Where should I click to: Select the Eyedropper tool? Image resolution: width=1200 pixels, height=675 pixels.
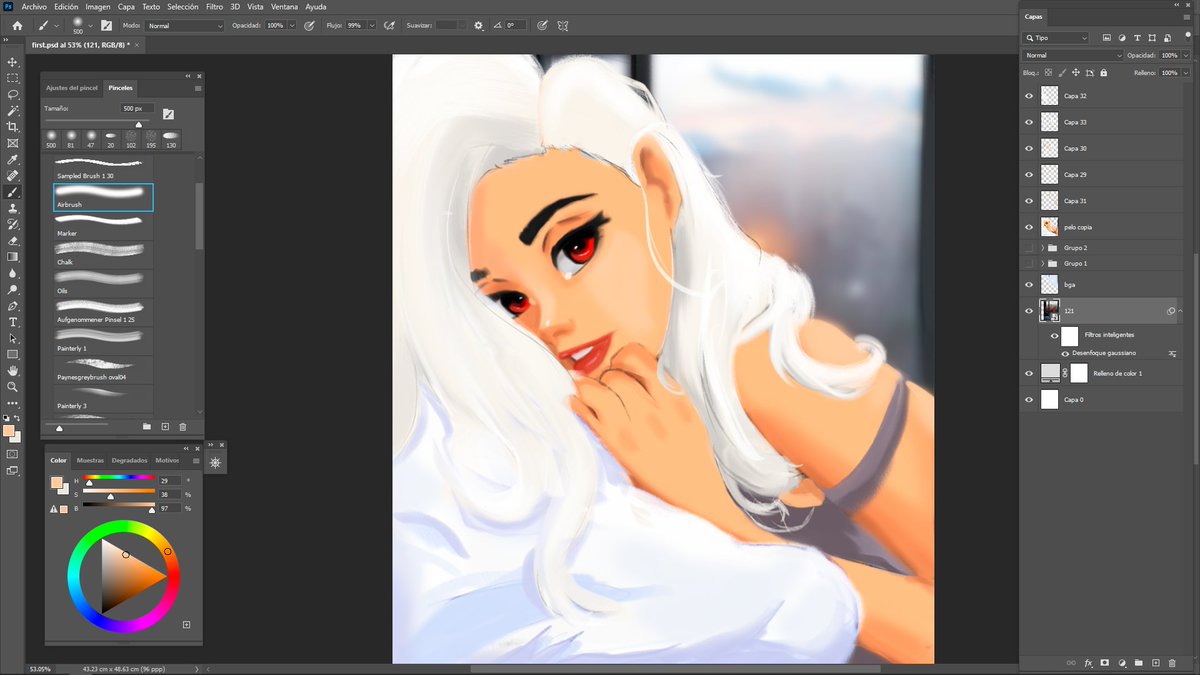pyautogui.click(x=13, y=159)
